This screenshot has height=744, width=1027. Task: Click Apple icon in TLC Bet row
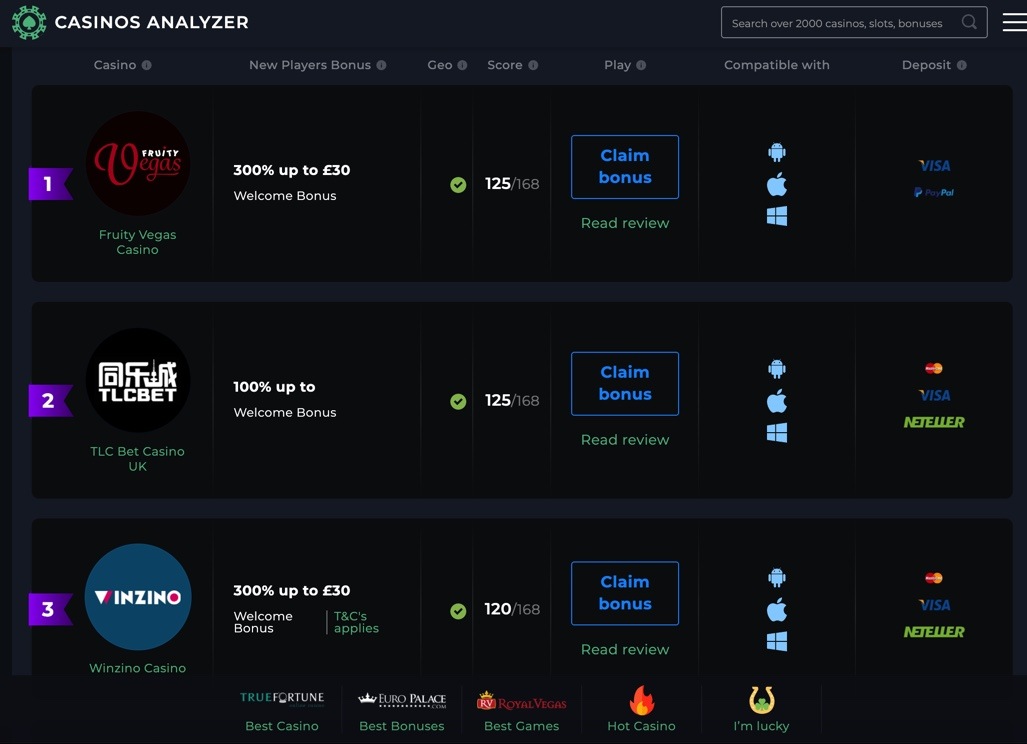(777, 401)
